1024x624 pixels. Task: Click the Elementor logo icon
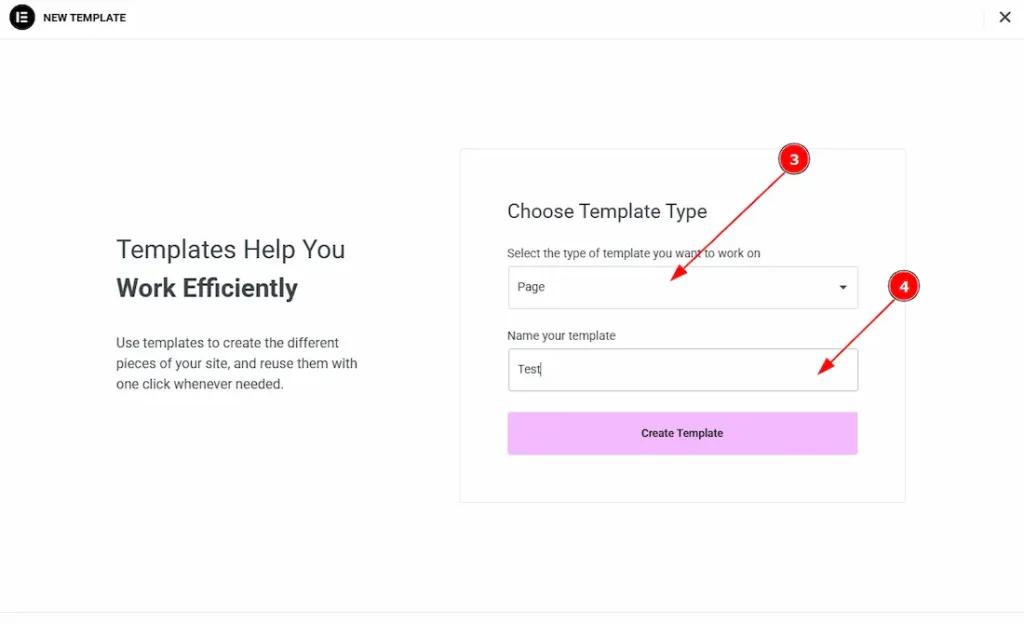[x=22, y=17]
